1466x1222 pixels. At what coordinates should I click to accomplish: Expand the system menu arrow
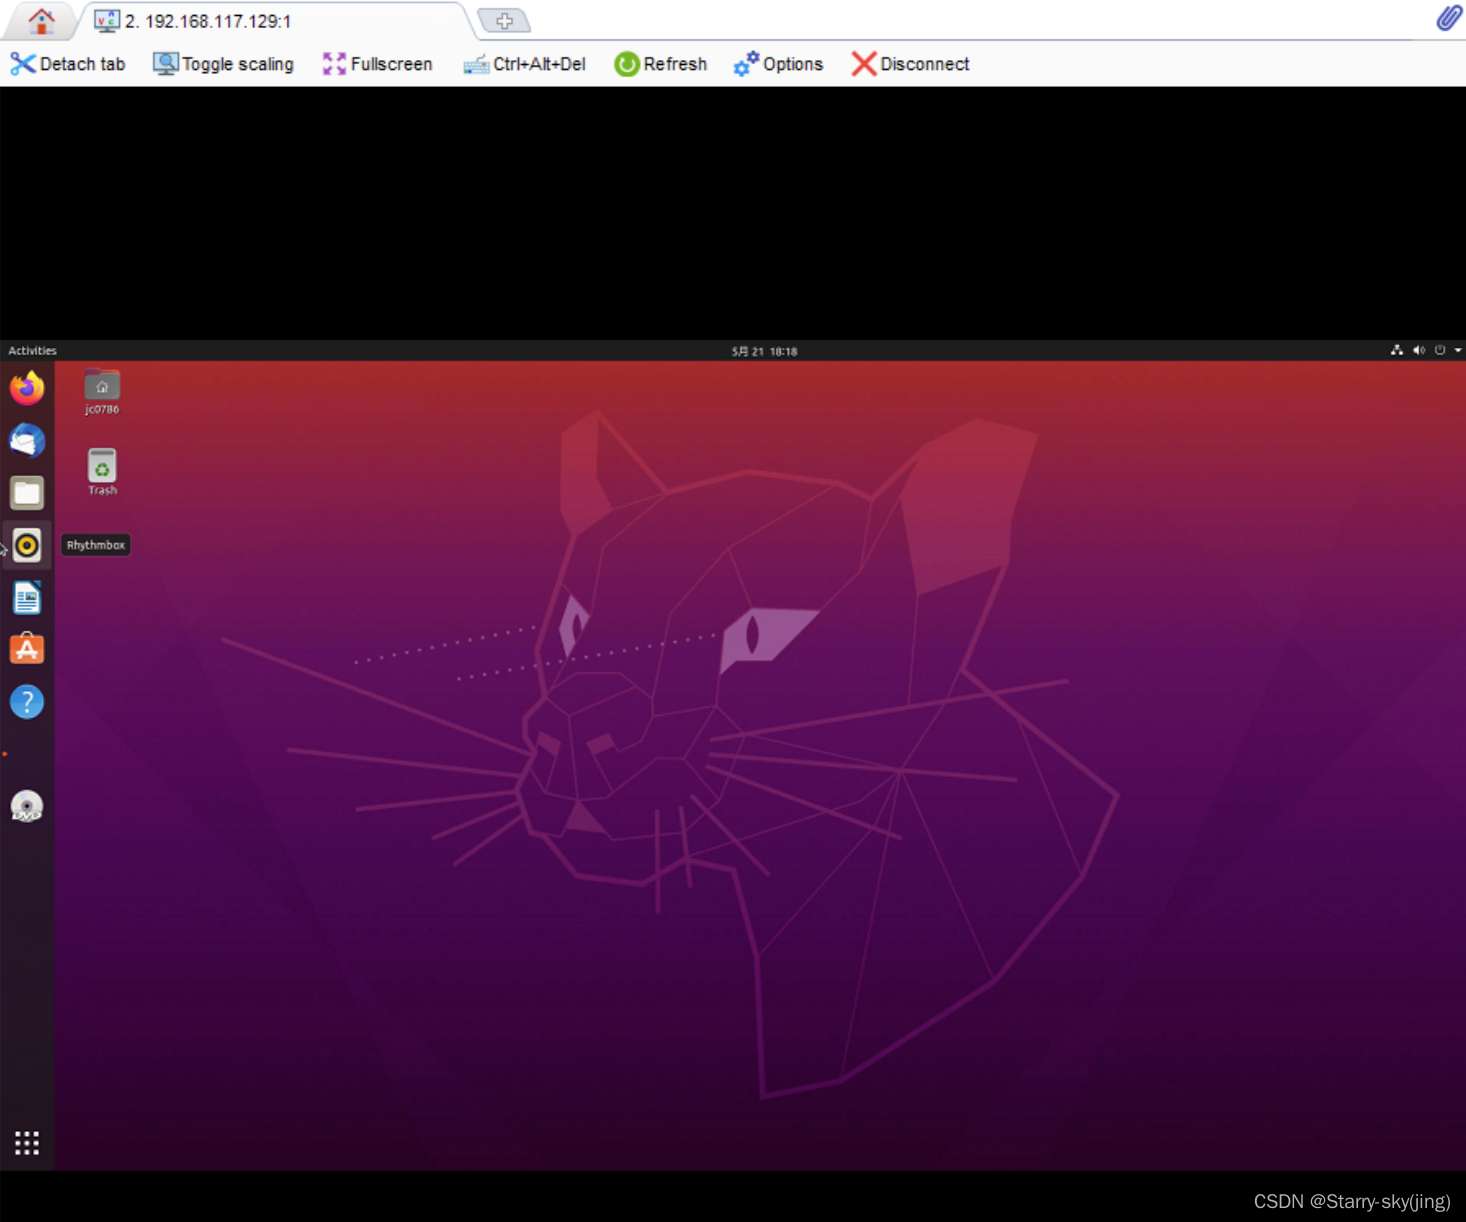point(1458,350)
